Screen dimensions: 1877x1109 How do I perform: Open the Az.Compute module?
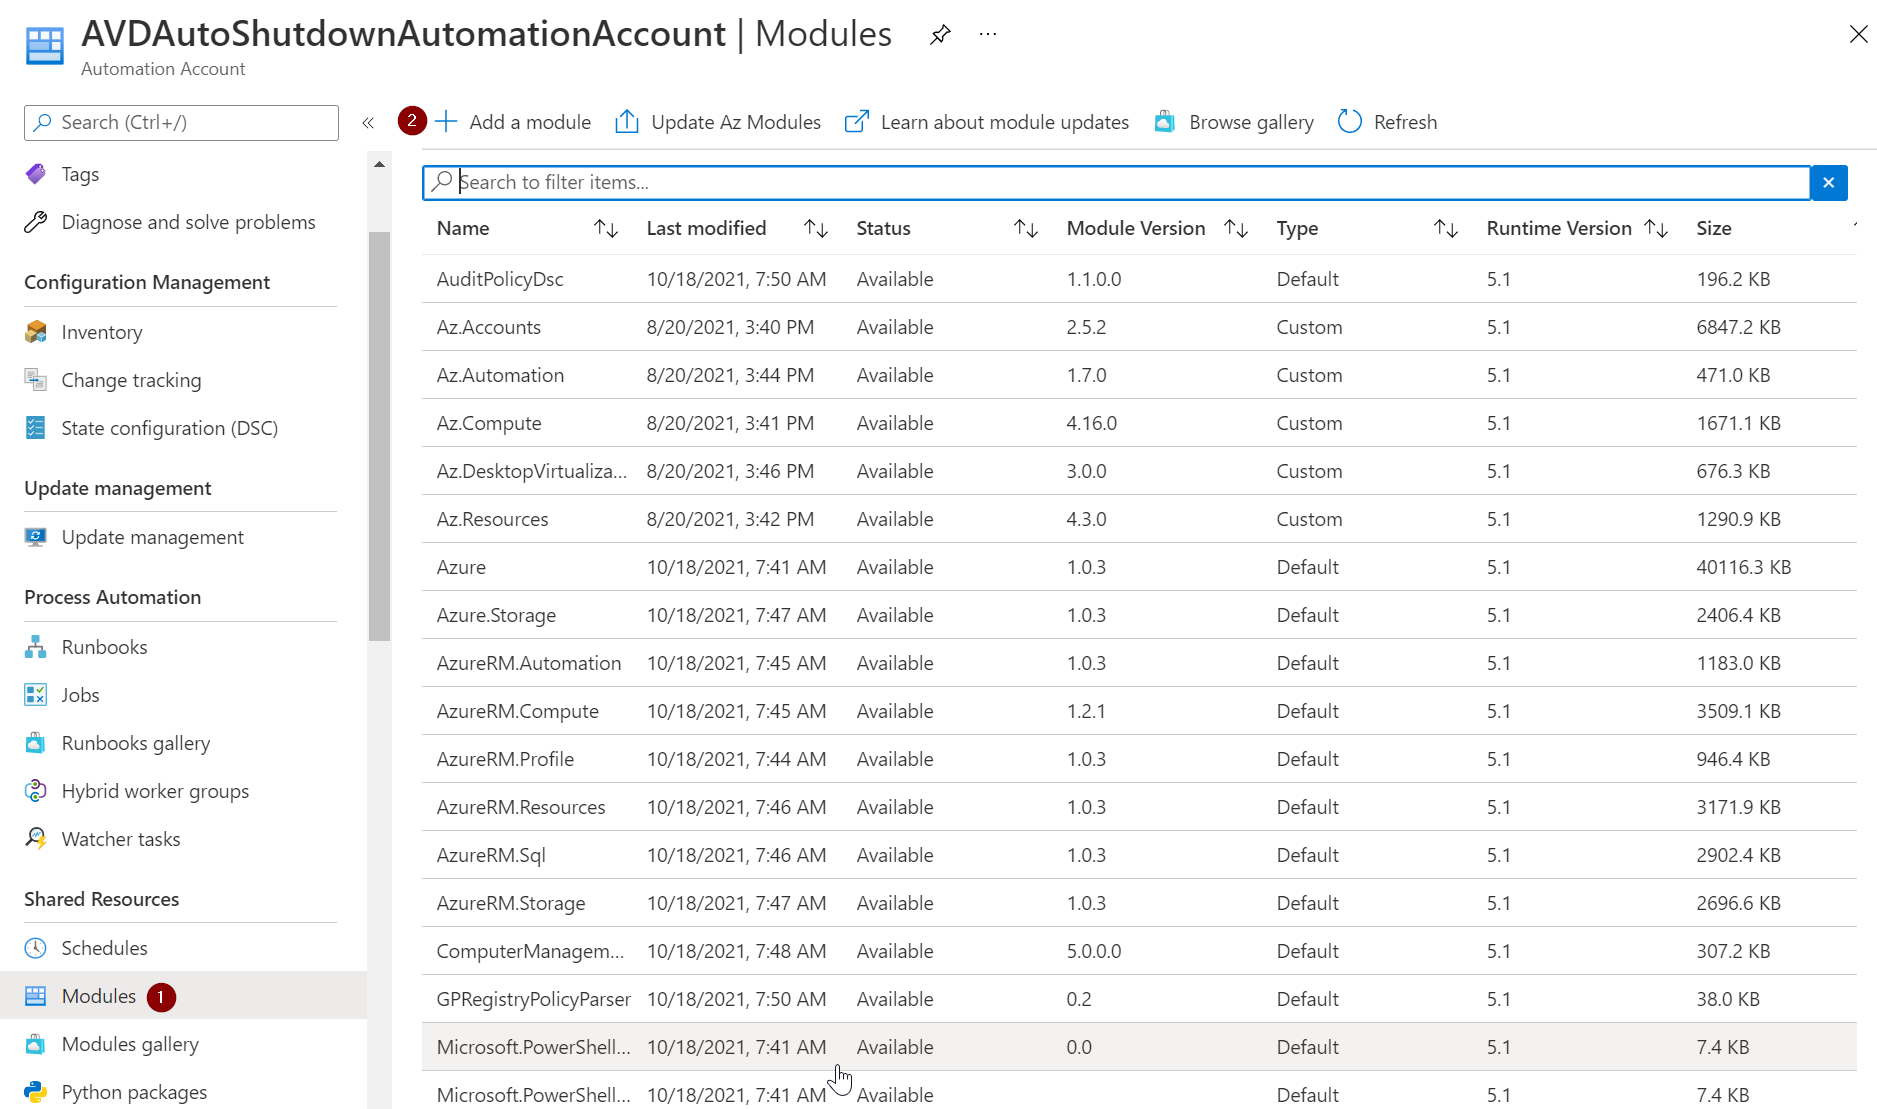point(489,423)
